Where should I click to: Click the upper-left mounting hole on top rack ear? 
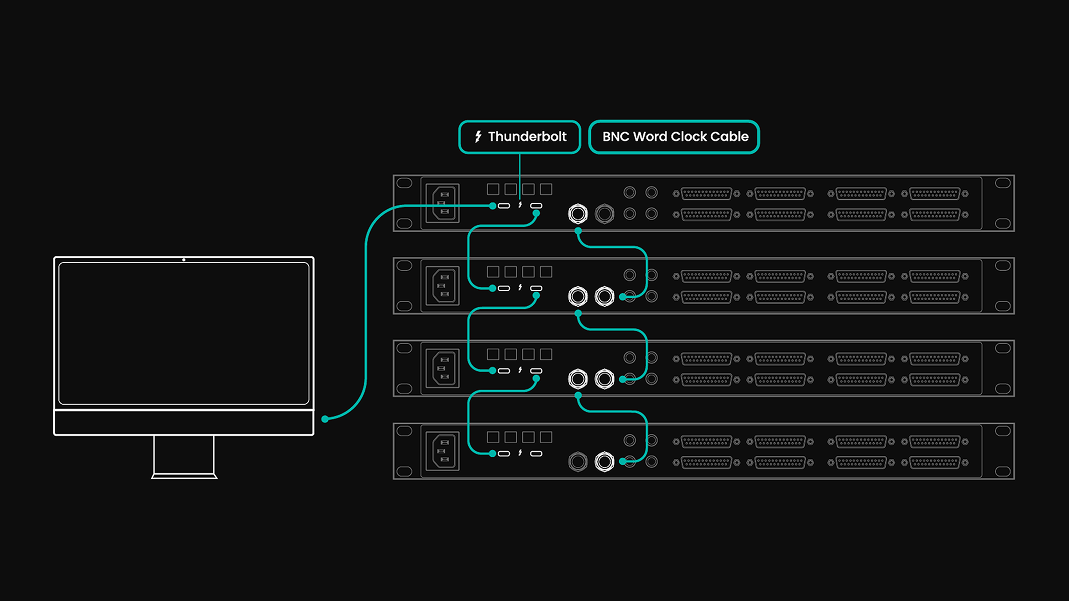pyautogui.click(x=404, y=183)
